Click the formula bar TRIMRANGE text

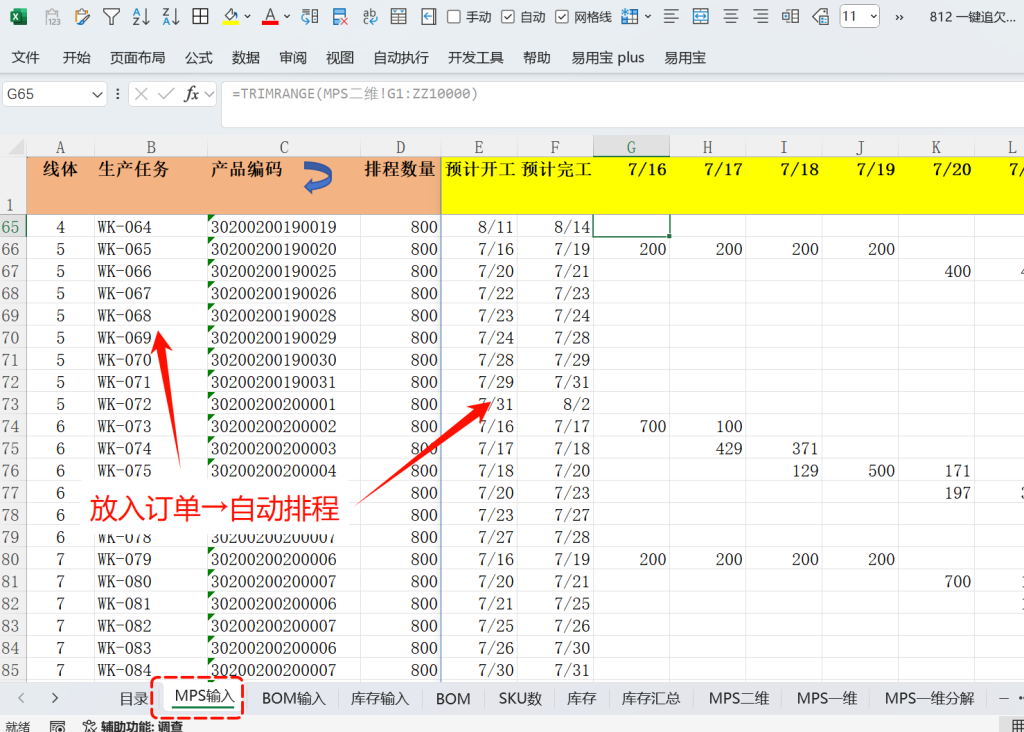point(355,93)
